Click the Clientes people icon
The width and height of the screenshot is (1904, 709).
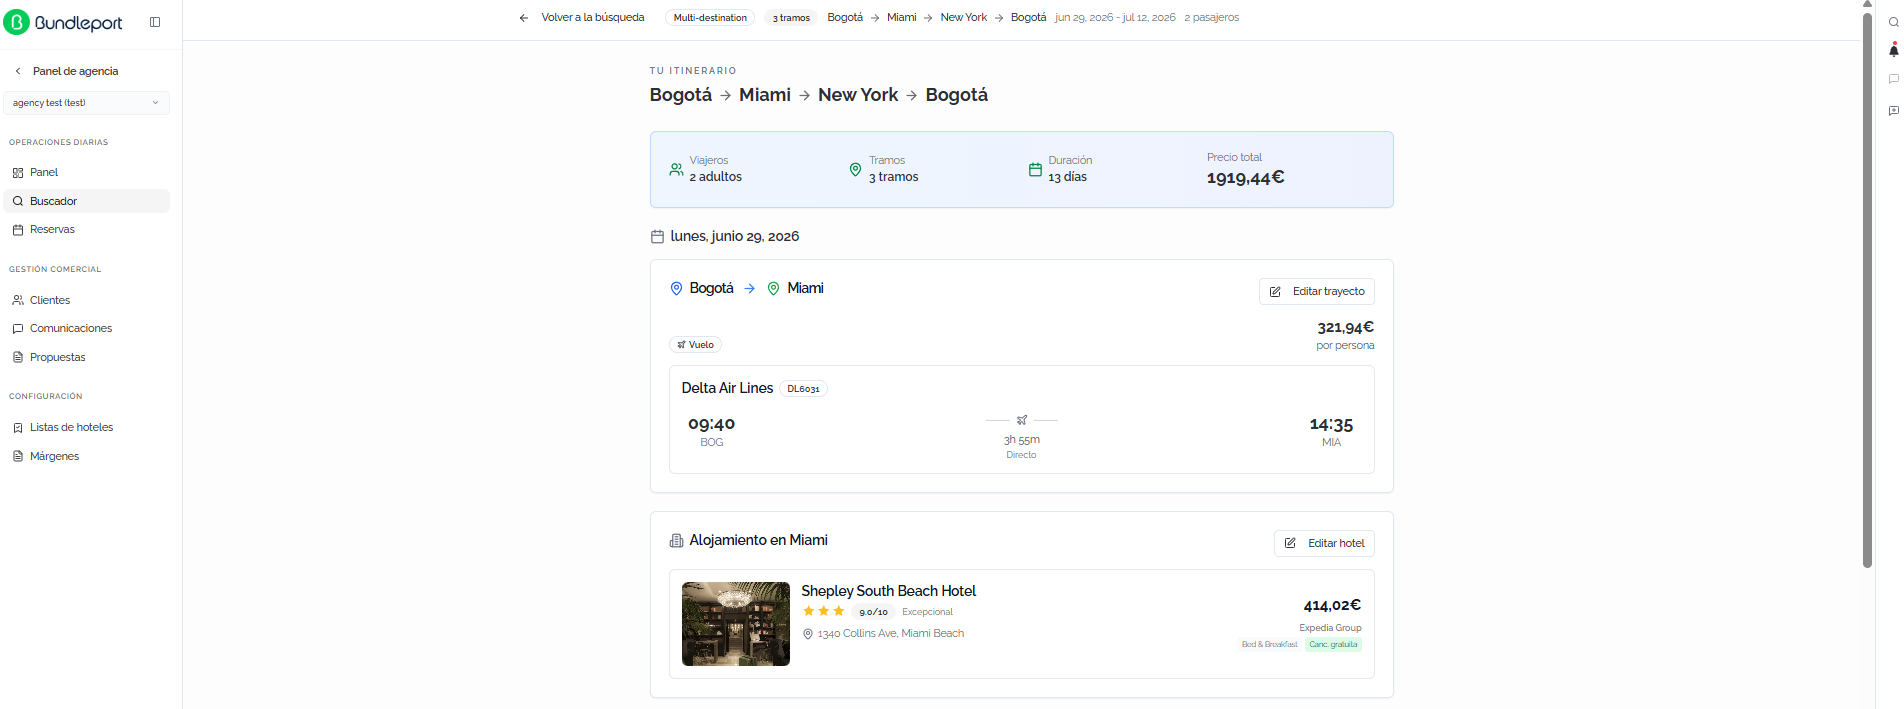[18, 300]
